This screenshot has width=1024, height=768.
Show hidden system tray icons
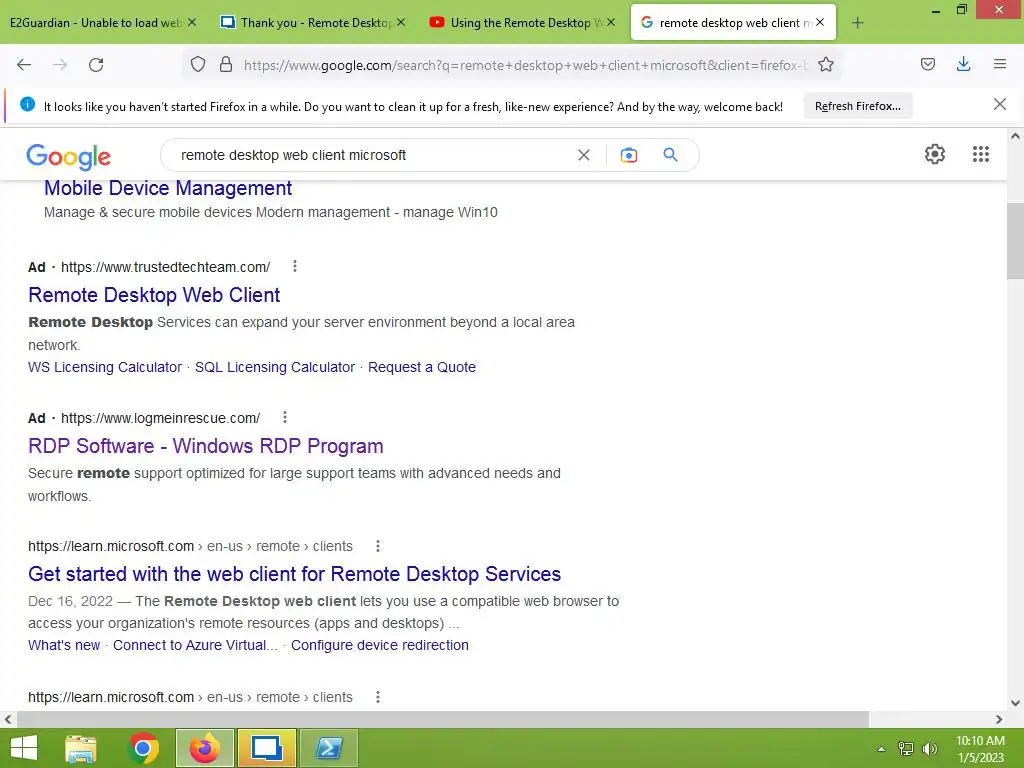point(881,749)
